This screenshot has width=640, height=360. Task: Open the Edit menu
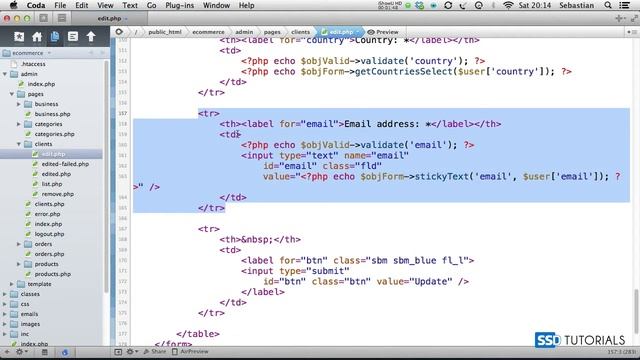click(82, 5)
